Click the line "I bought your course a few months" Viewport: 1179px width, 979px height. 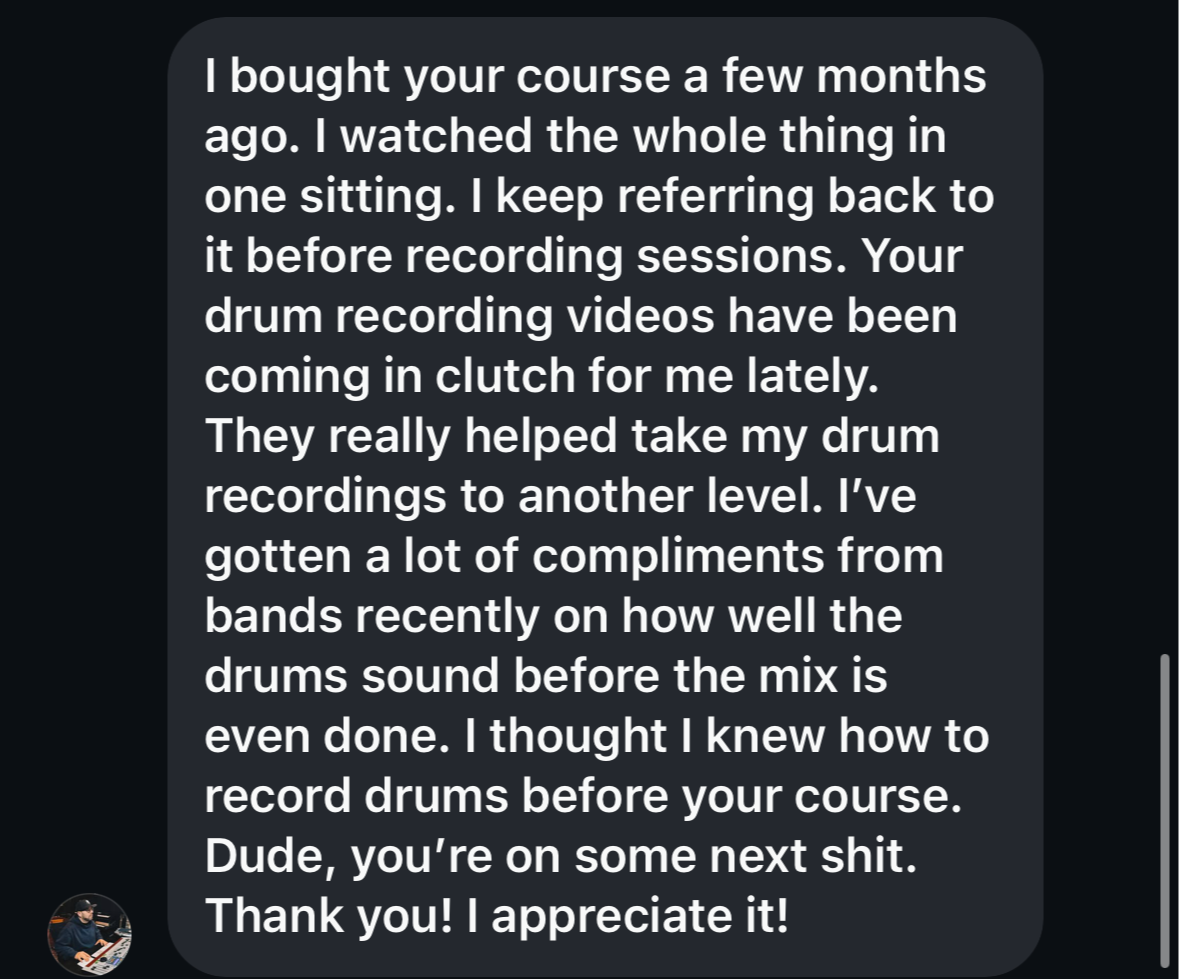595,76
